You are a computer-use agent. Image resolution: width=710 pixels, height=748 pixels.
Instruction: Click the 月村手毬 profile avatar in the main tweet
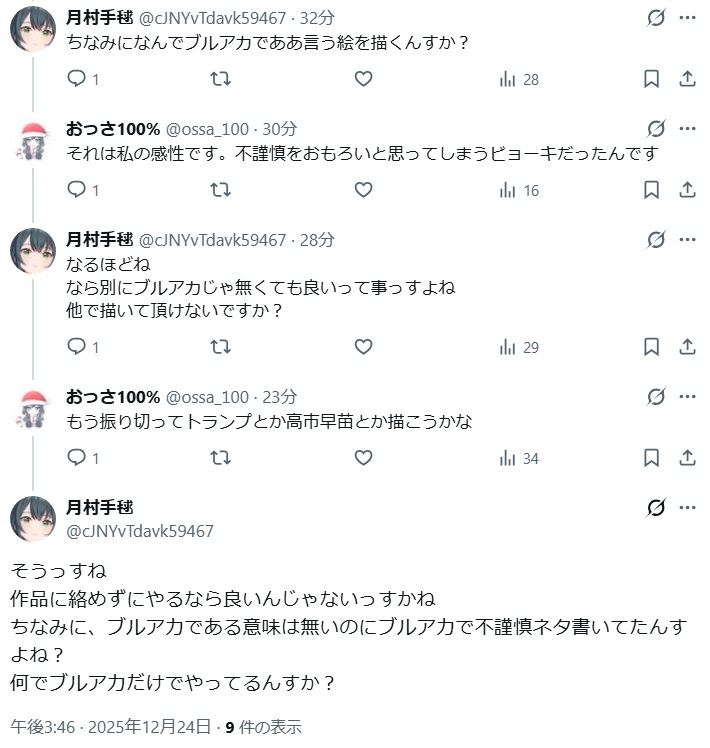pos(33,518)
